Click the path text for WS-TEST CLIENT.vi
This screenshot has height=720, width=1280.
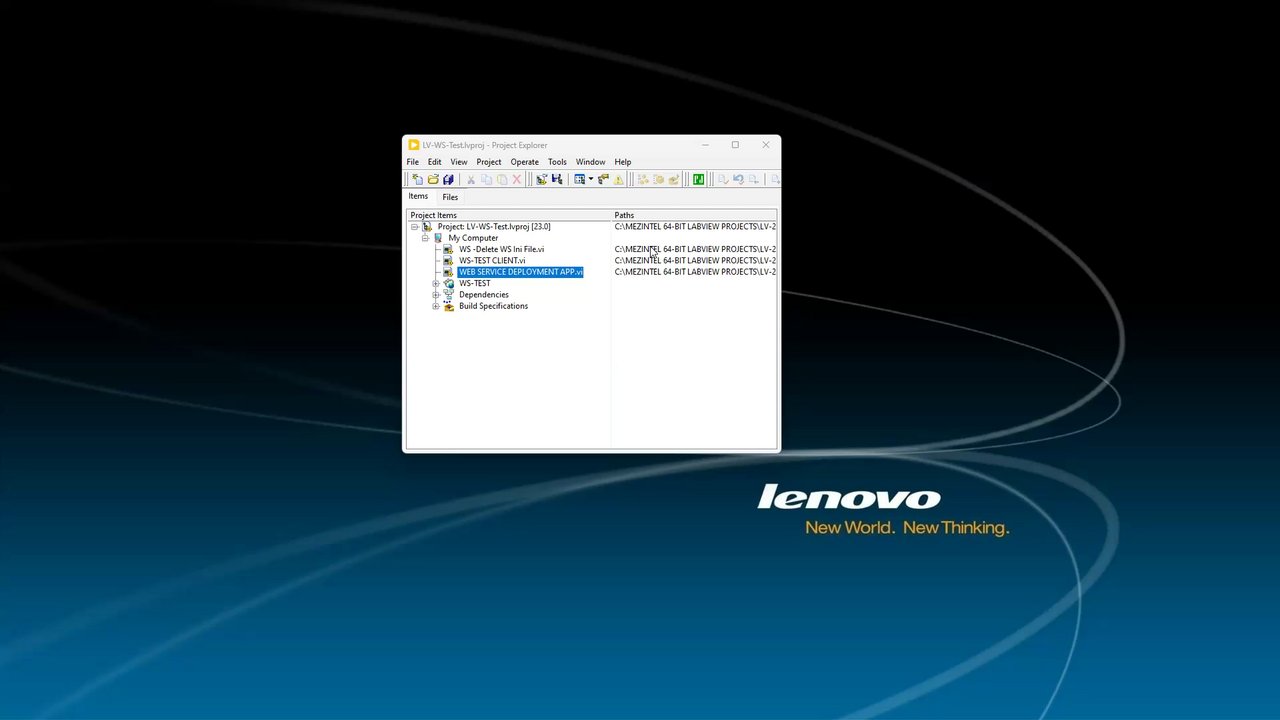coord(695,260)
